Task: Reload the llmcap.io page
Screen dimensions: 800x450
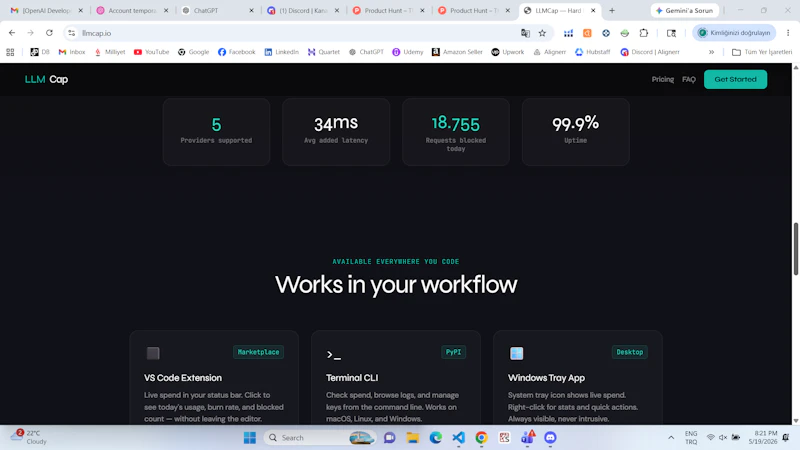Action: [x=49, y=33]
